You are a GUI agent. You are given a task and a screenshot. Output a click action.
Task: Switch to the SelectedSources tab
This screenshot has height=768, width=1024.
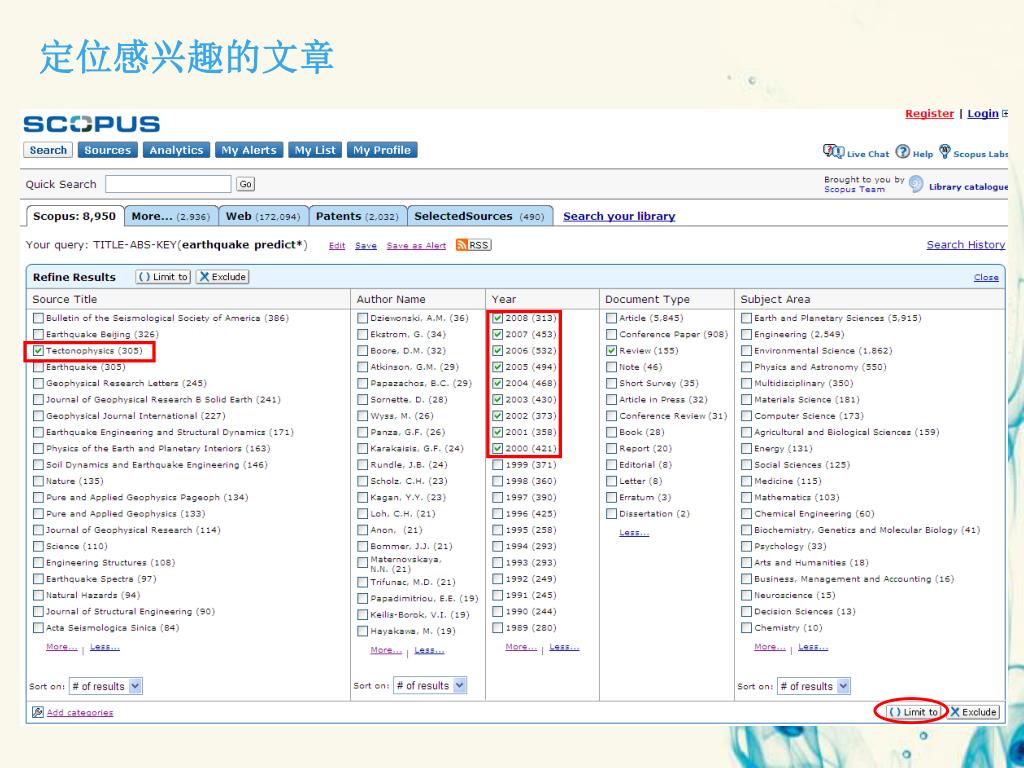[x=480, y=216]
